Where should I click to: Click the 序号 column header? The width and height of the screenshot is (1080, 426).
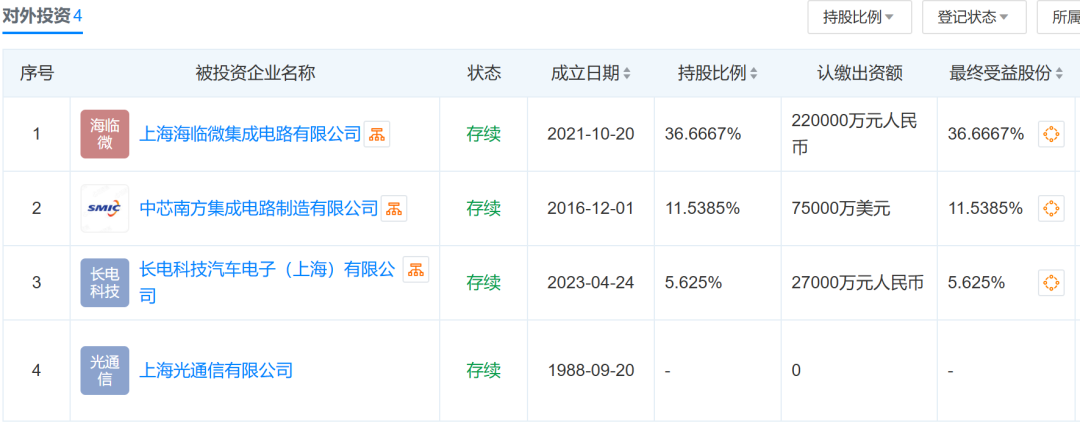37,73
